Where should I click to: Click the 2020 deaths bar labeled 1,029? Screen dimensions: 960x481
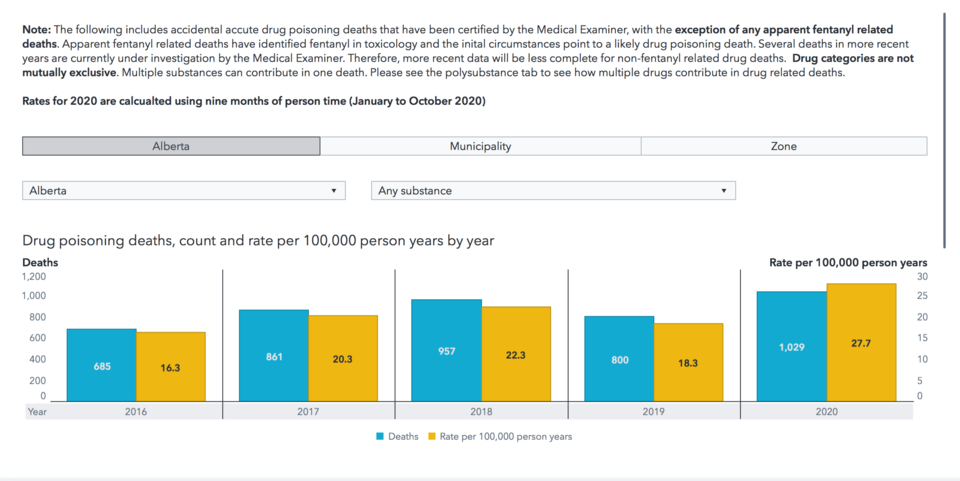click(x=792, y=346)
